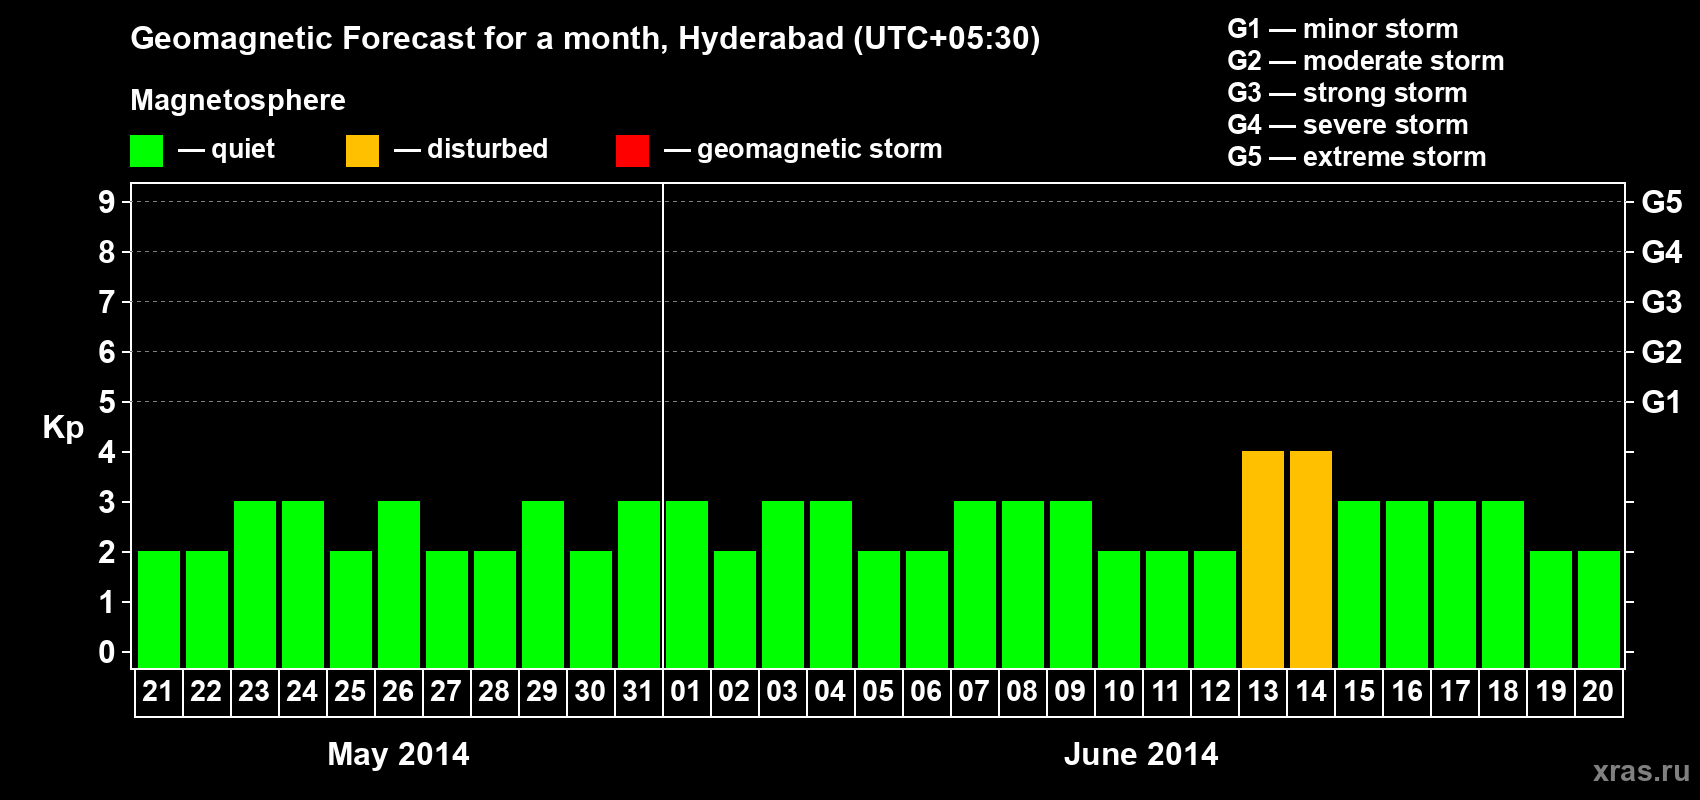Select the orange bar for June 13
The image size is (1700, 800).
click(1263, 560)
